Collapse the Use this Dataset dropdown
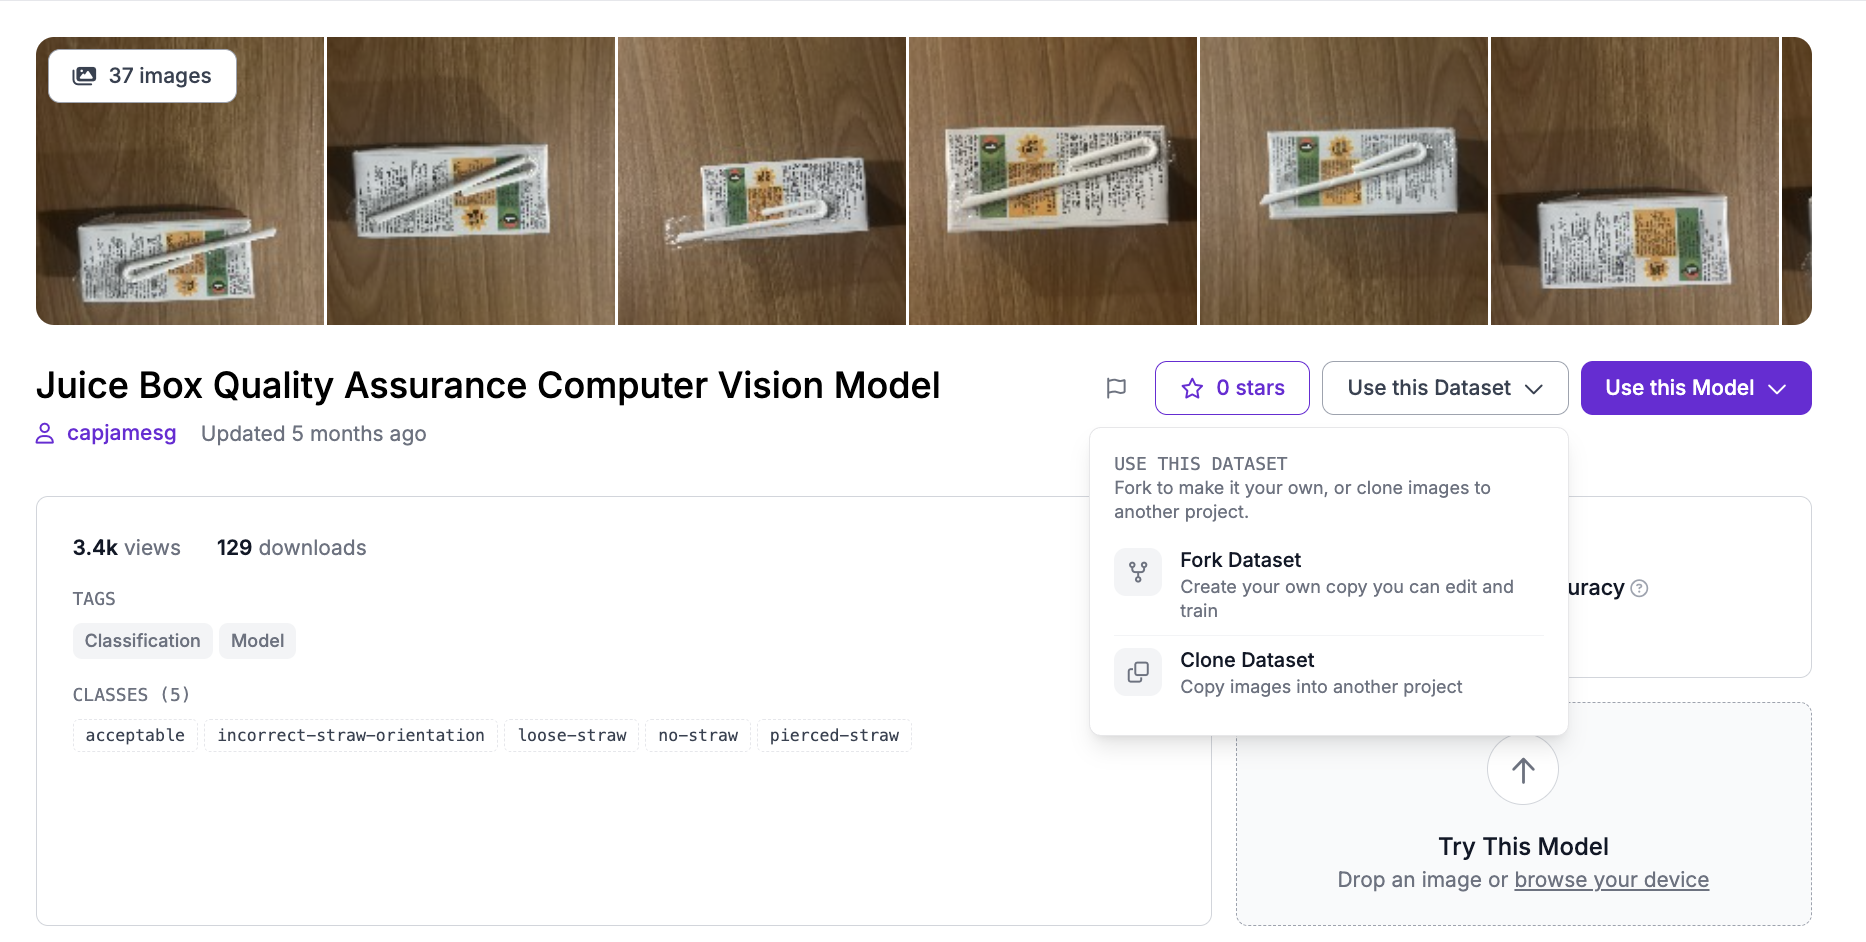The image size is (1866, 942). 1444,388
